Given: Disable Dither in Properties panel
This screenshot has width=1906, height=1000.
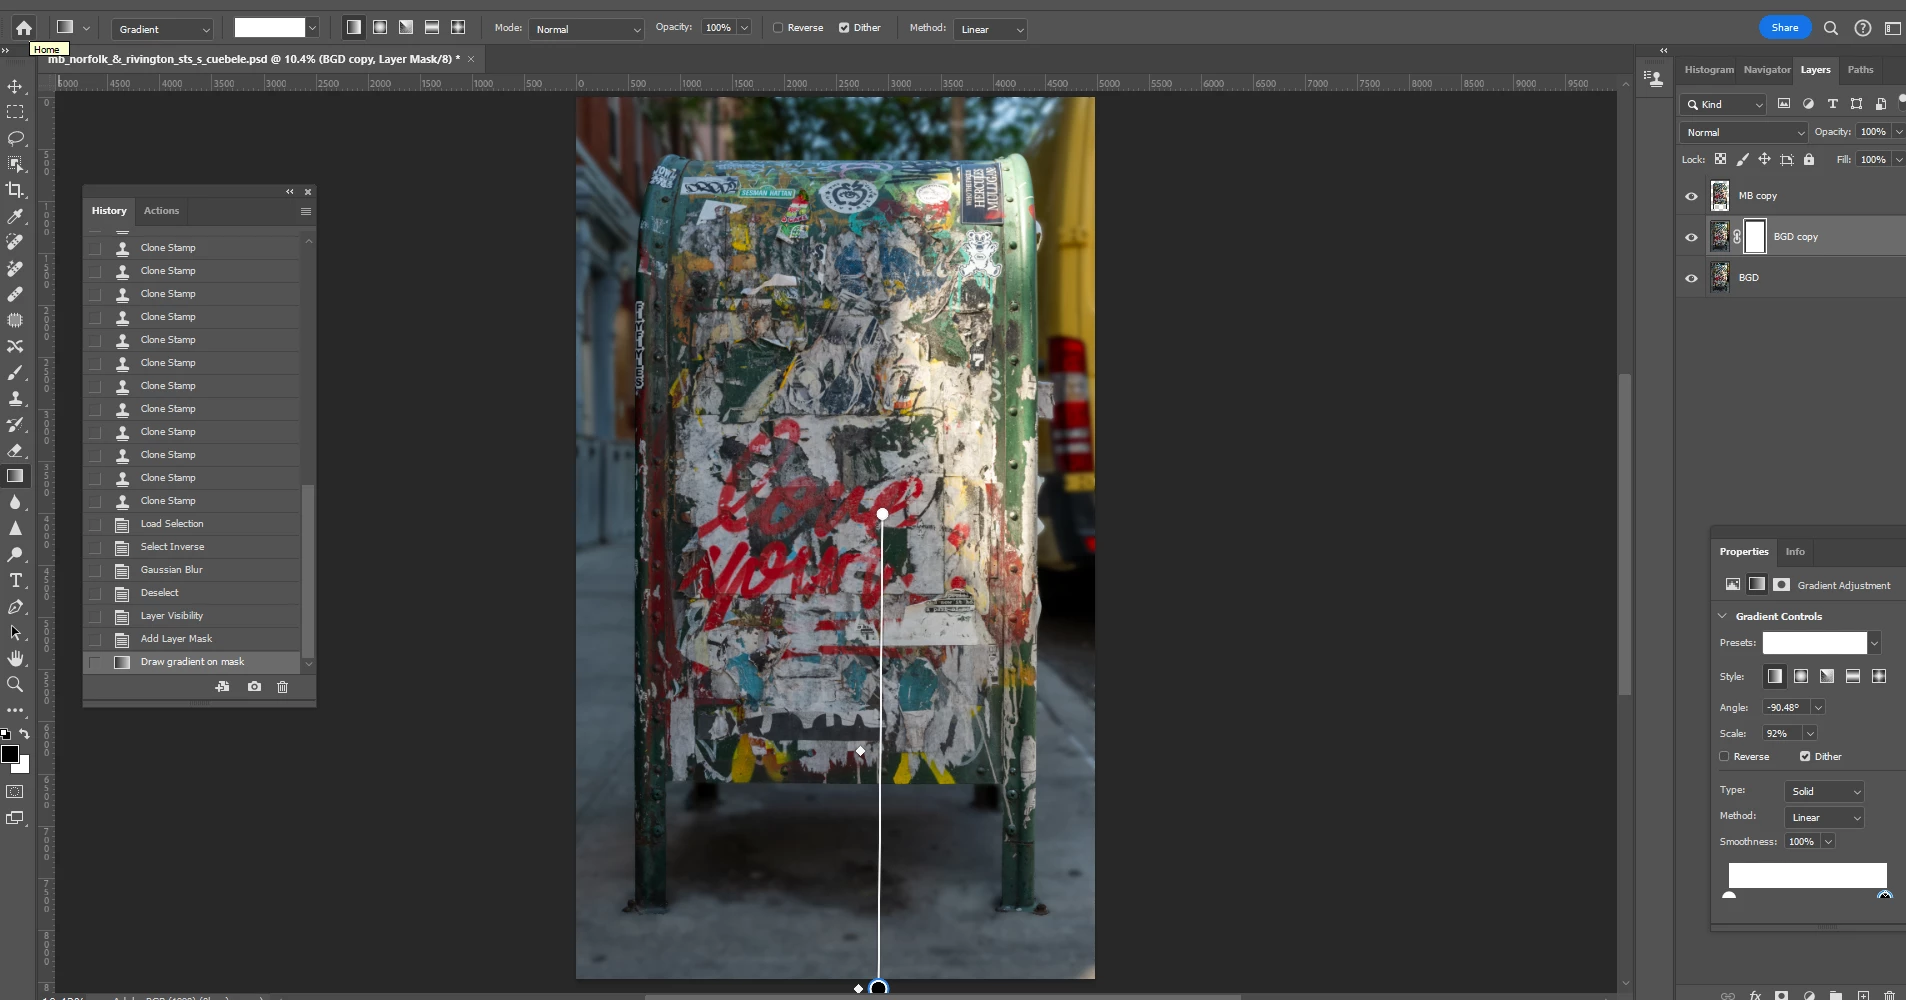Looking at the screenshot, I should click(1805, 756).
